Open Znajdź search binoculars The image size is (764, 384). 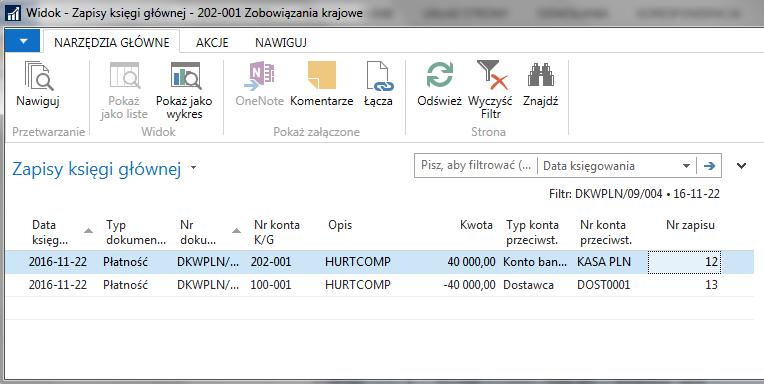pos(540,84)
